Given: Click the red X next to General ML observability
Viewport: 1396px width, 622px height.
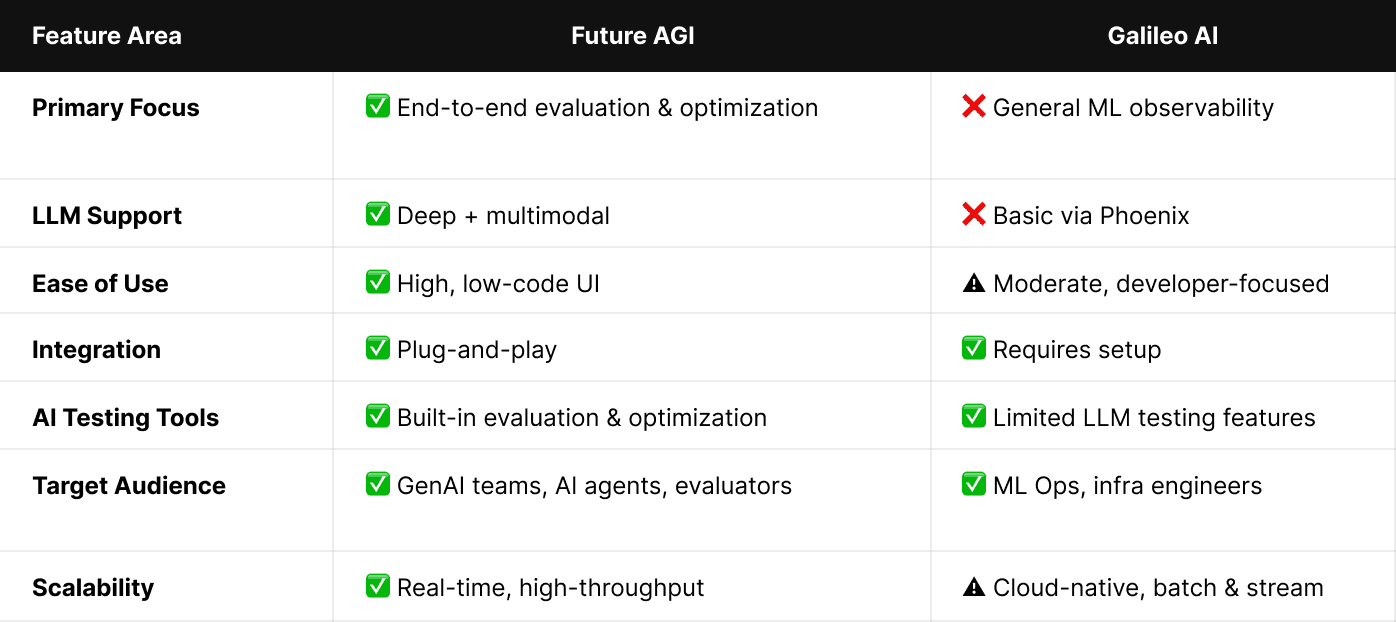Looking at the screenshot, I should [x=974, y=106].
